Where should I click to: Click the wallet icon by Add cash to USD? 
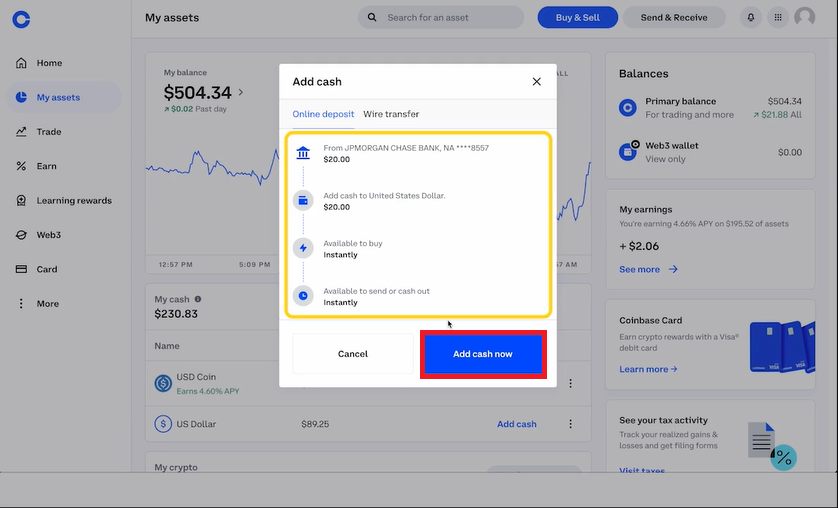(x=303, y=200)
